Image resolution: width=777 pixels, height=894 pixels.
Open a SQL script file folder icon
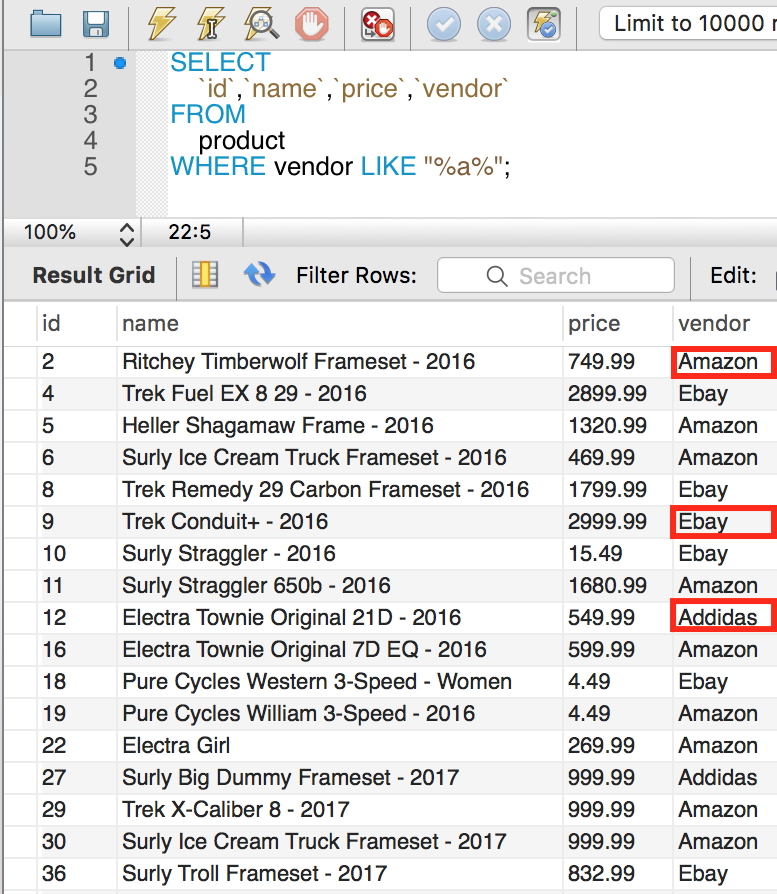click(x=46, y=25)
